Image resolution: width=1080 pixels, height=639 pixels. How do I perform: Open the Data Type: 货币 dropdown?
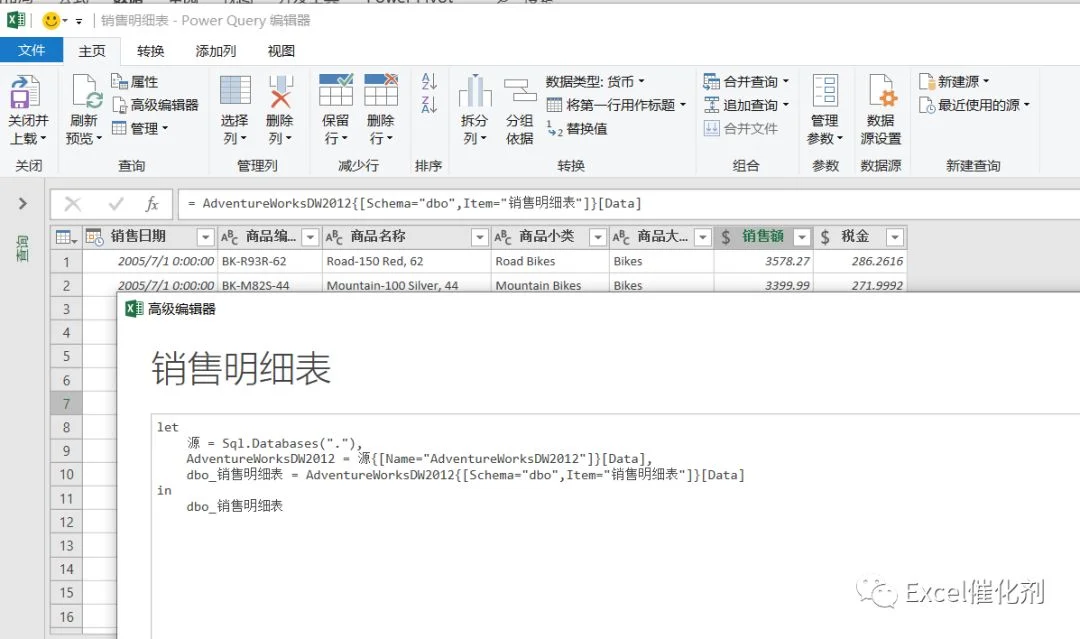coord(596,82)
